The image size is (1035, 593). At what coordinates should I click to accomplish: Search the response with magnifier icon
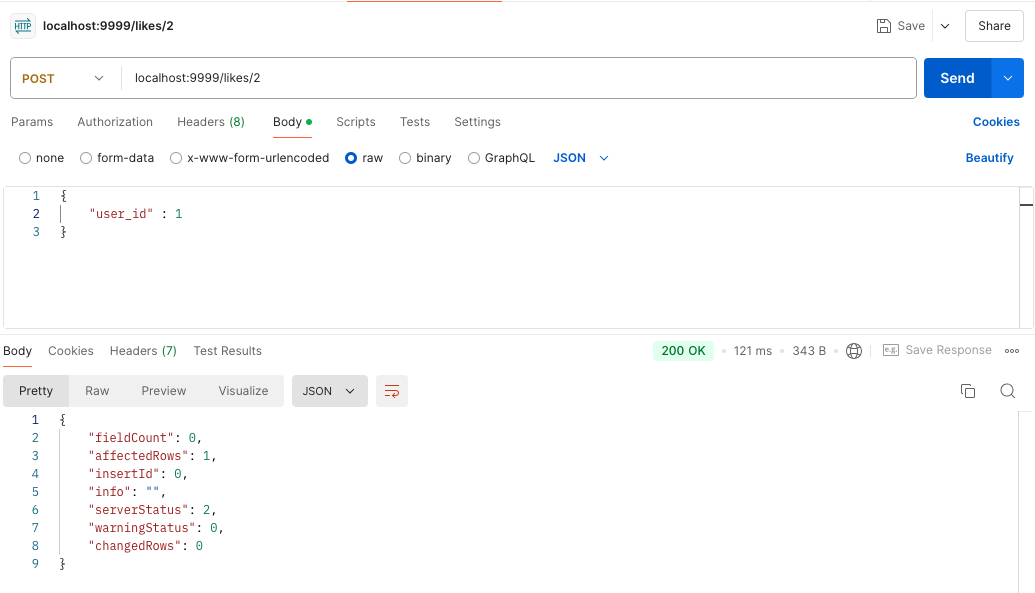coord(1007,391)
